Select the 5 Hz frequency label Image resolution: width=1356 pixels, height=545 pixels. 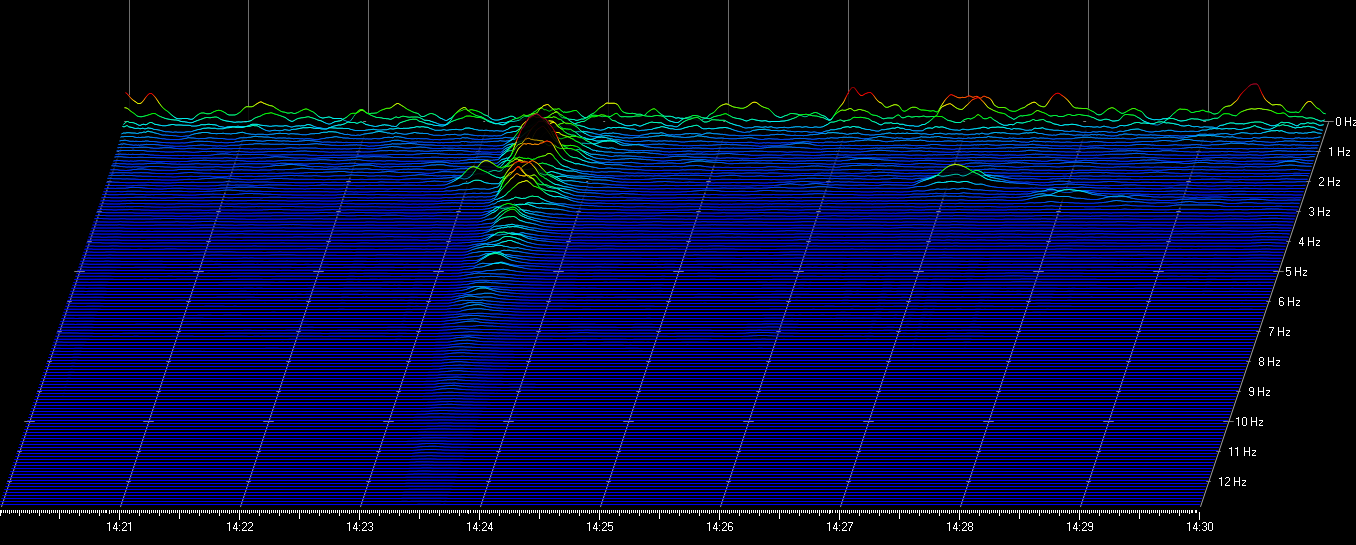pos(1296,272)
